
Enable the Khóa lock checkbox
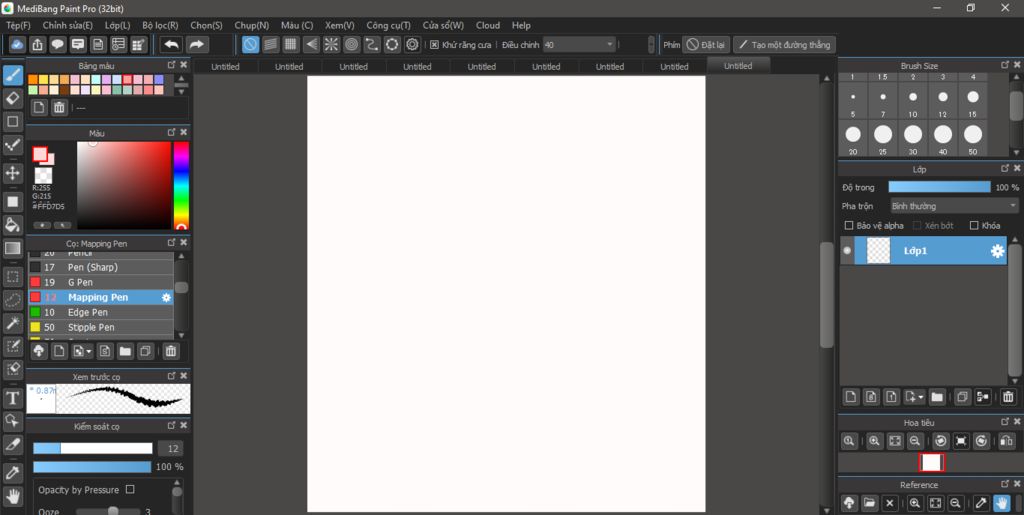pyautogui.click(x=974, y=226)
